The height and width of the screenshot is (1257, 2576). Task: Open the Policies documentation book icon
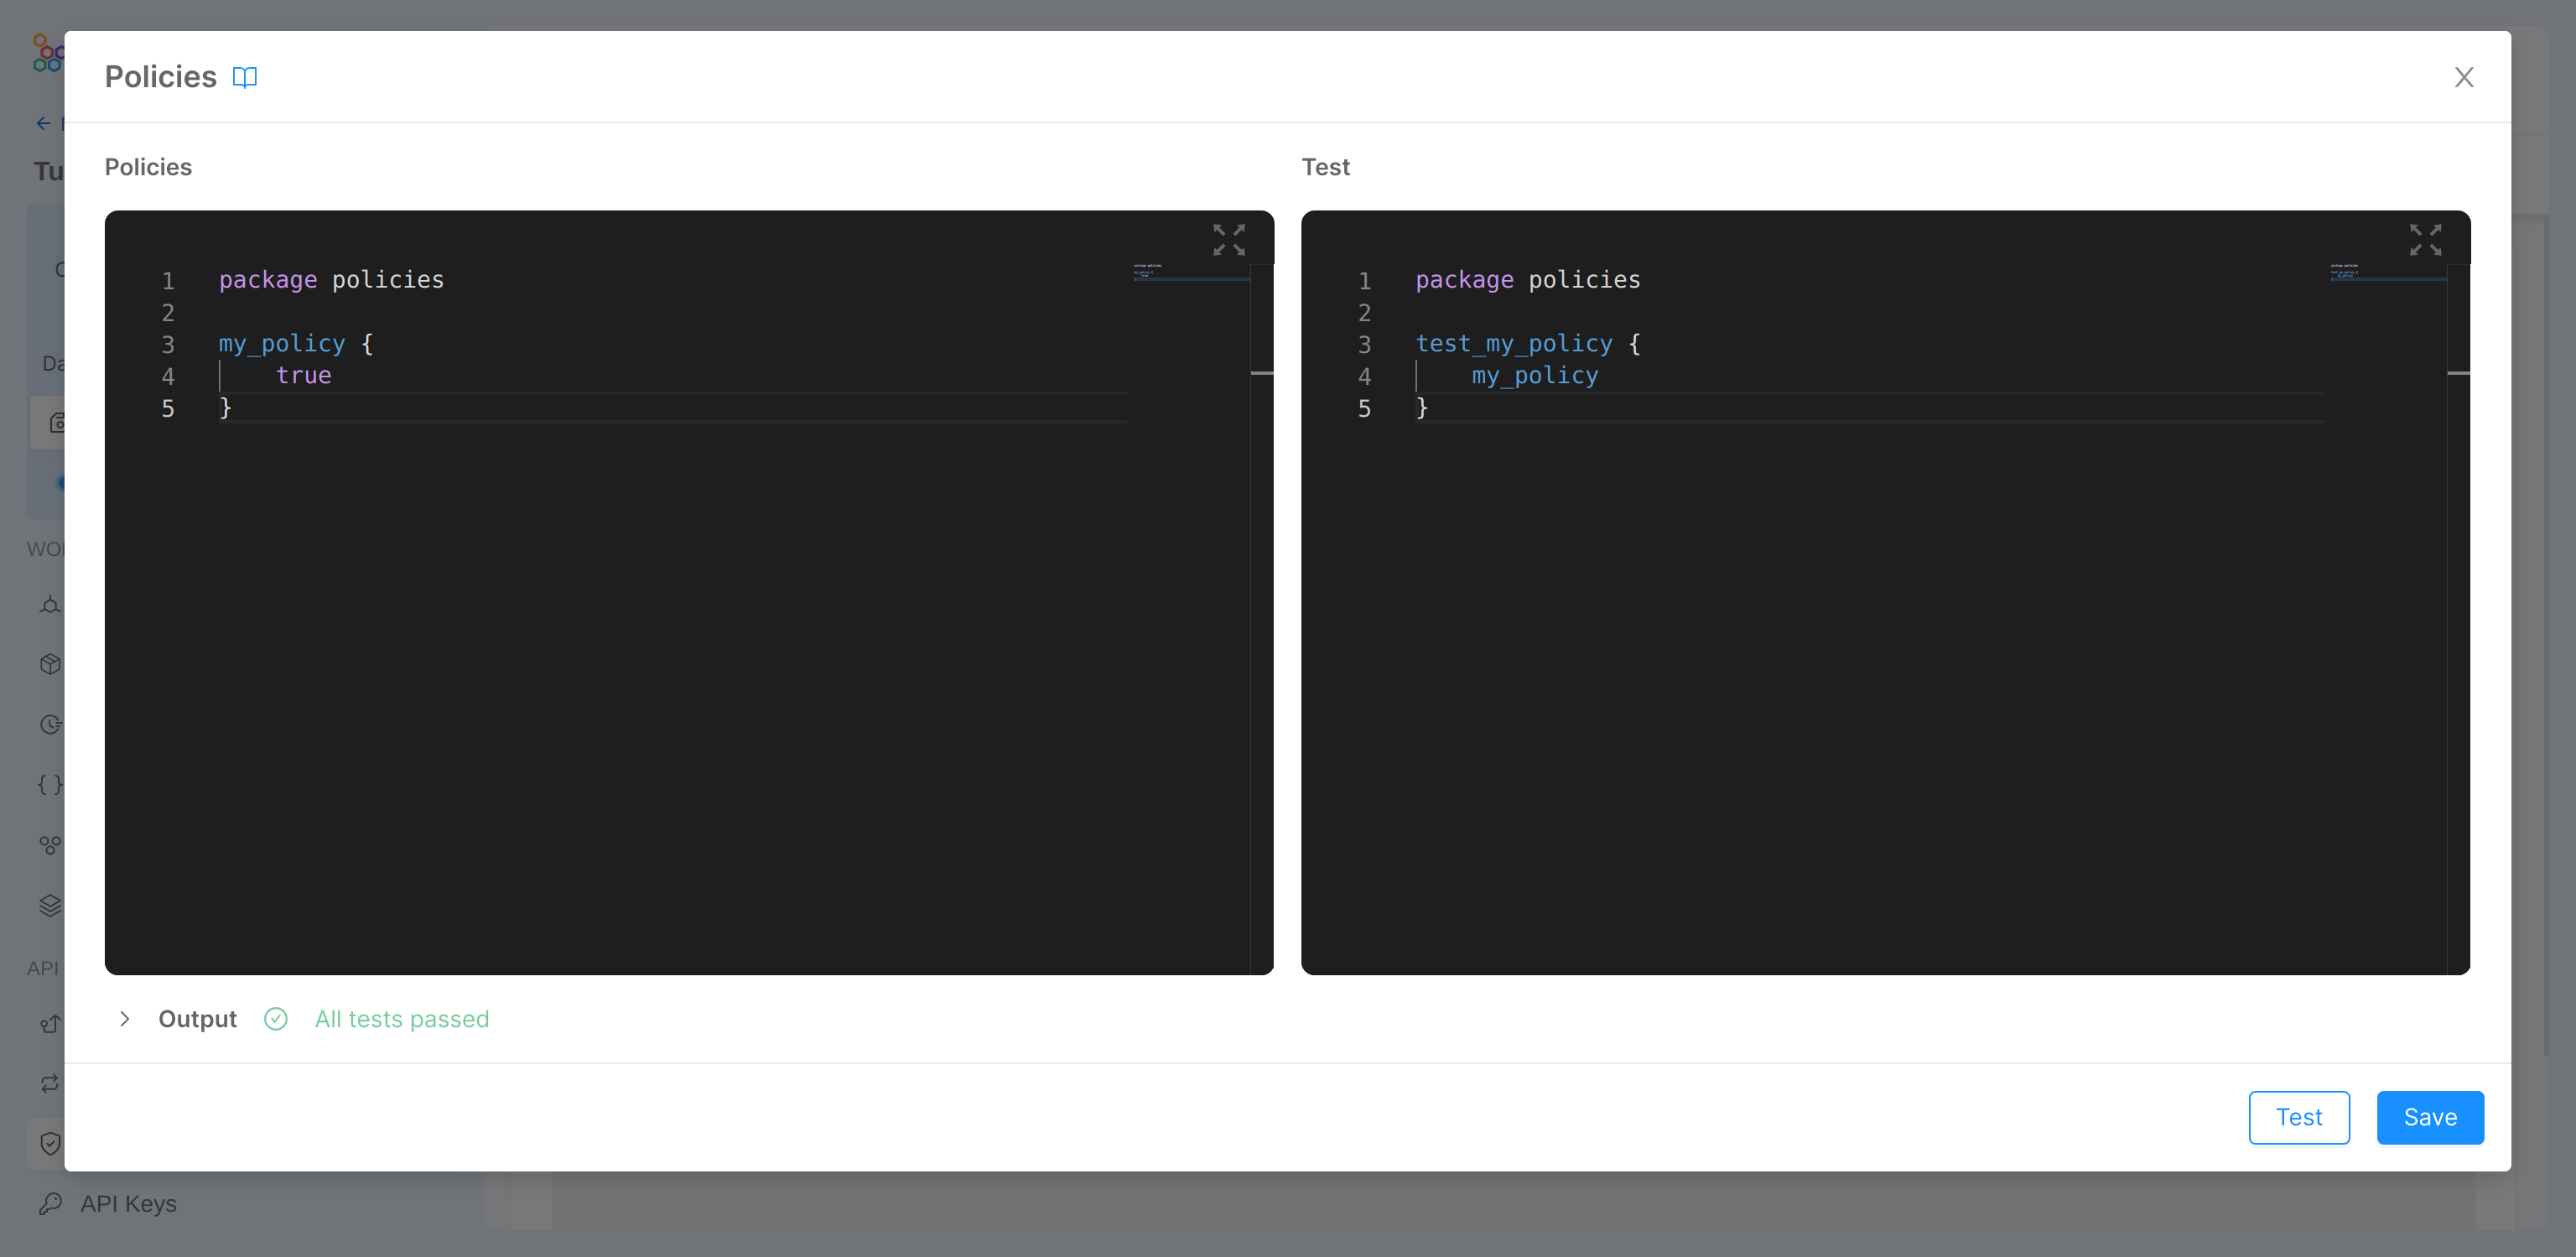tap(244, 77)
